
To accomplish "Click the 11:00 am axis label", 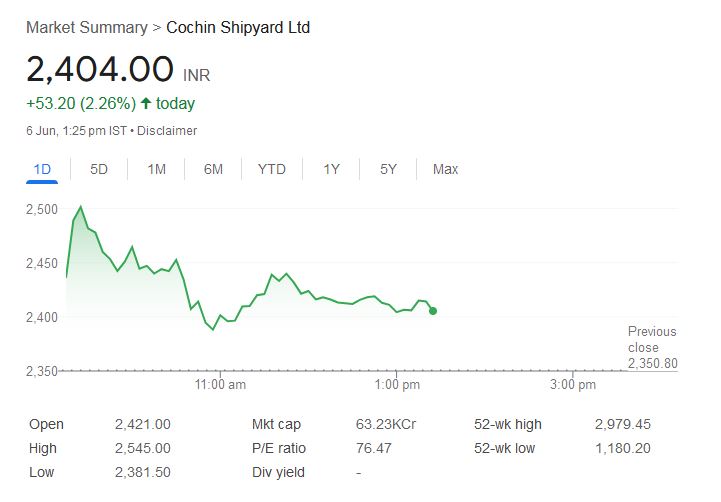I will pyautogui.click(x=221, y=384).
